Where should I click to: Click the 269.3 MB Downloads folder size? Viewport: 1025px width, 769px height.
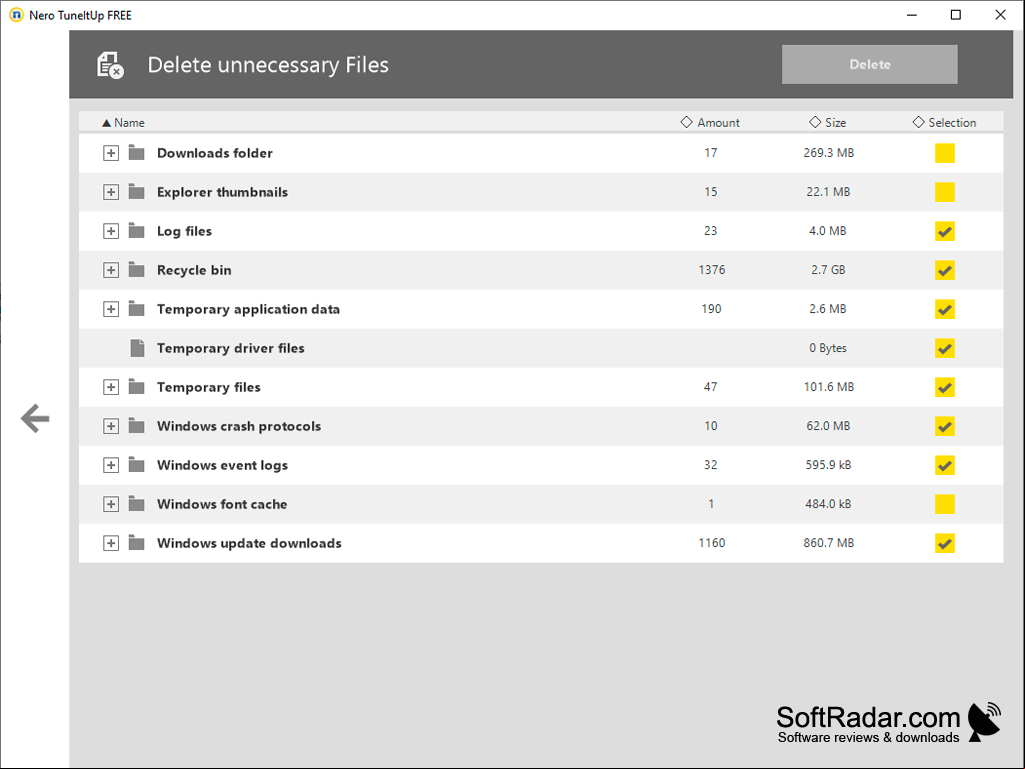coord(828,153)
